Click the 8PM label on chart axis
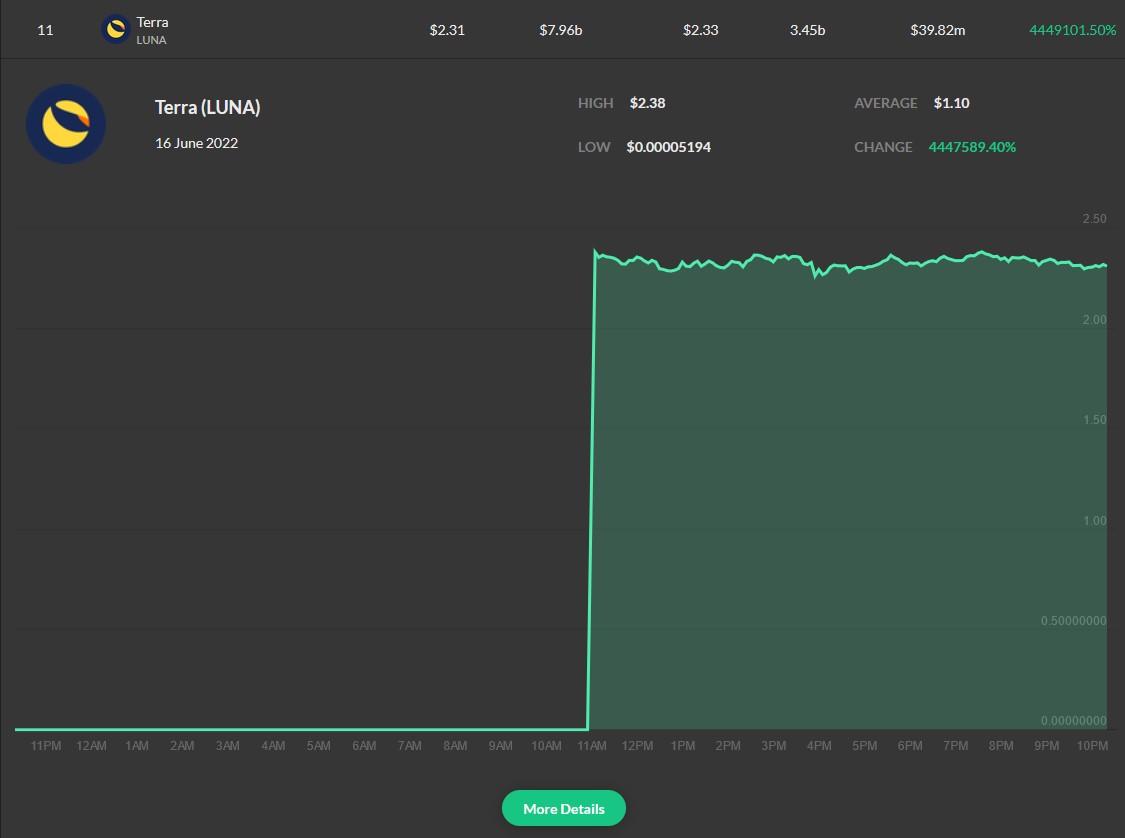The image size is (1125, 838). point(1001,745)
